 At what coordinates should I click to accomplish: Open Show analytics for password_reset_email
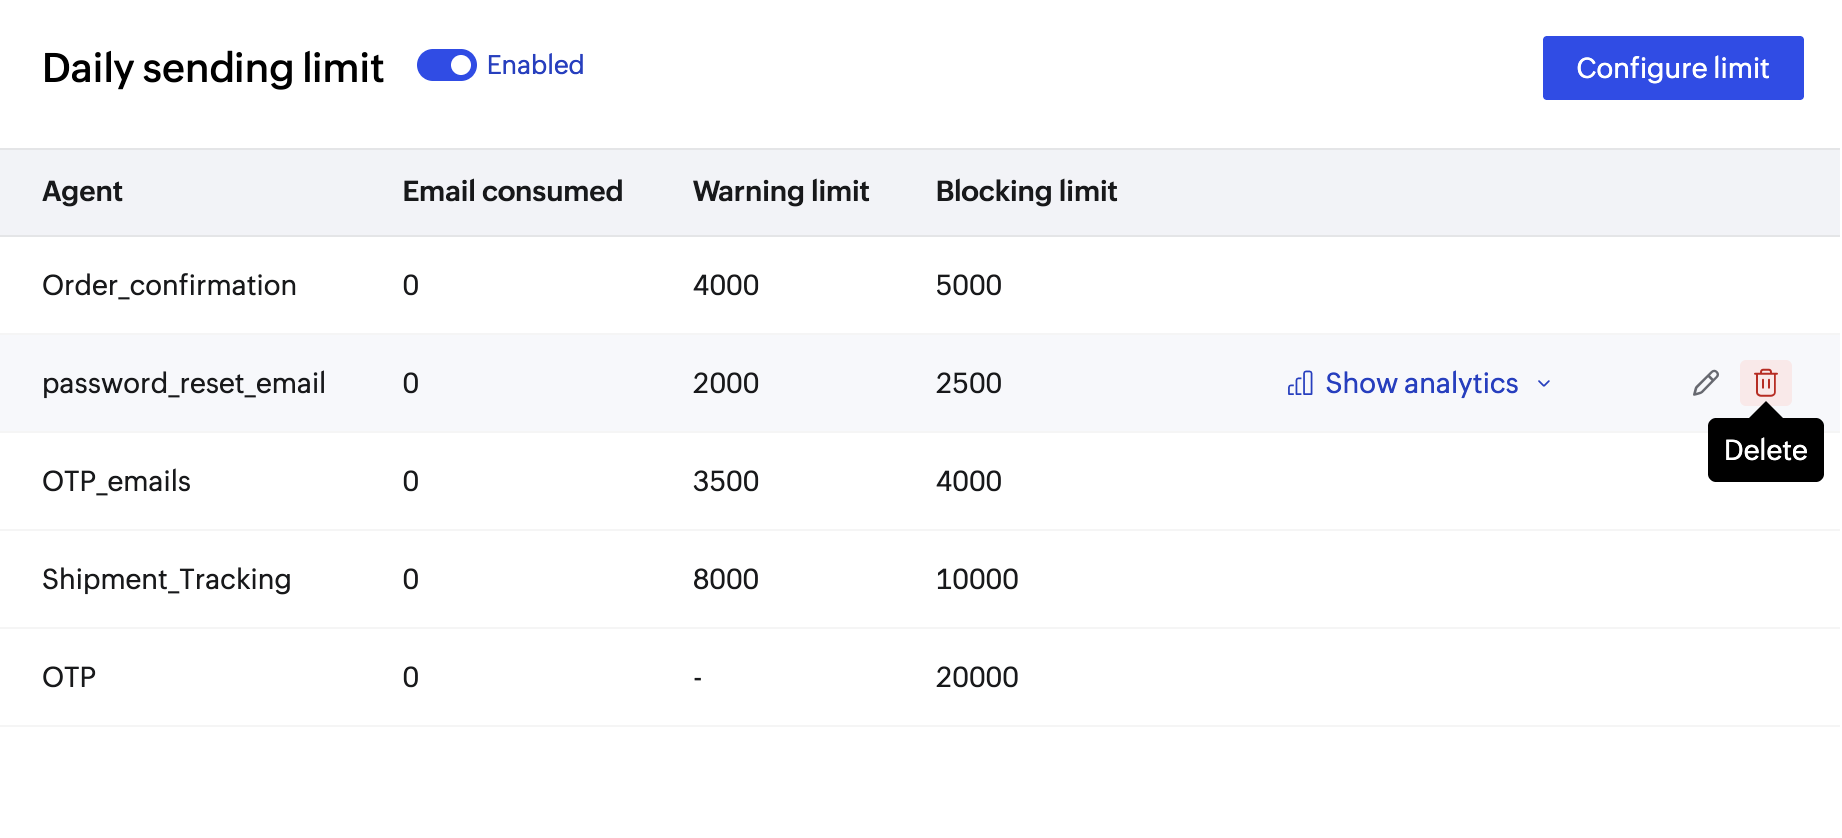coord(1421,384)
